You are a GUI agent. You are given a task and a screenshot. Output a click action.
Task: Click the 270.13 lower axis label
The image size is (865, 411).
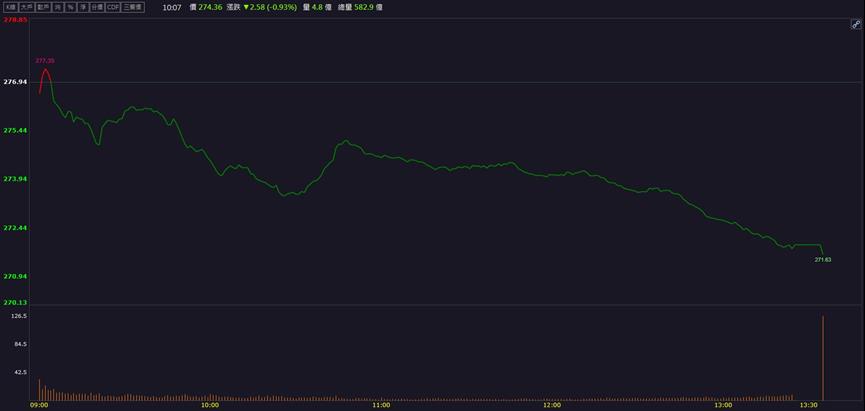[x=15, y=302]
